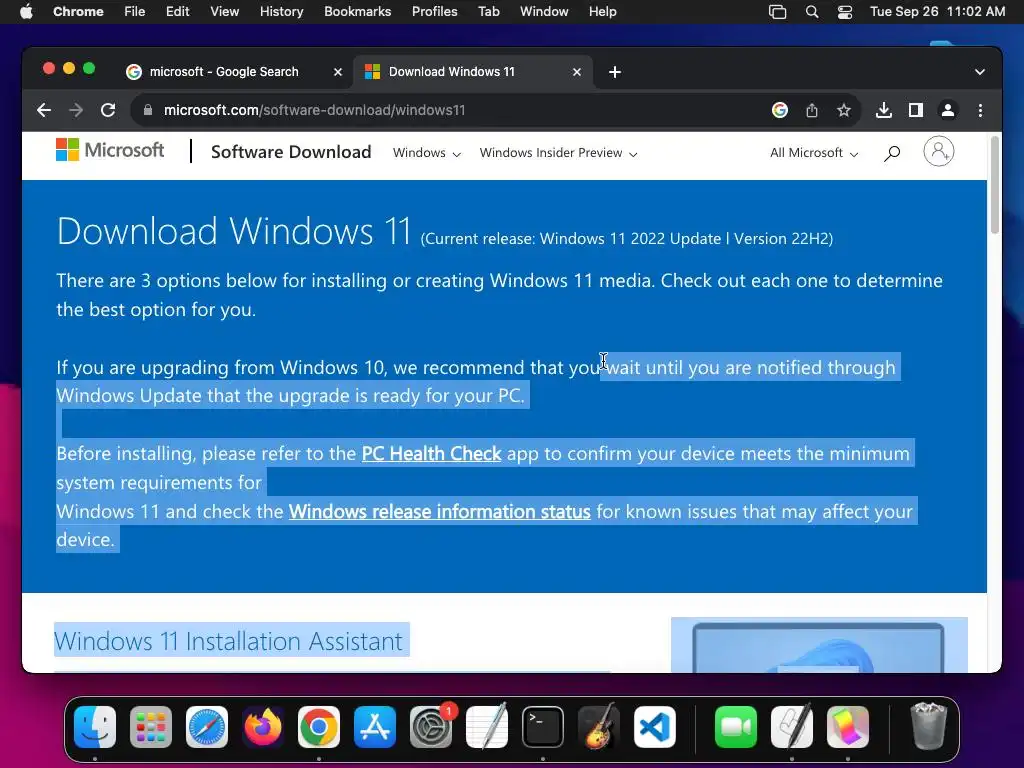
Task: Open the Bookmarks menu
Action: tap(357, 12)
